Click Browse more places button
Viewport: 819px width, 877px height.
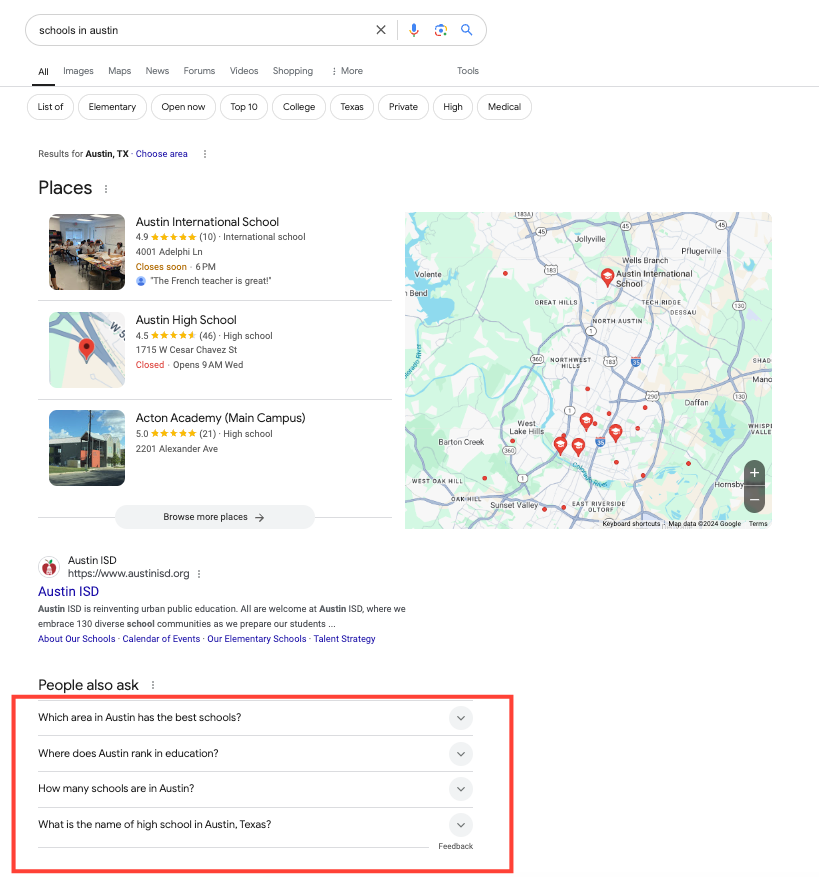click(x=215, y=517)
